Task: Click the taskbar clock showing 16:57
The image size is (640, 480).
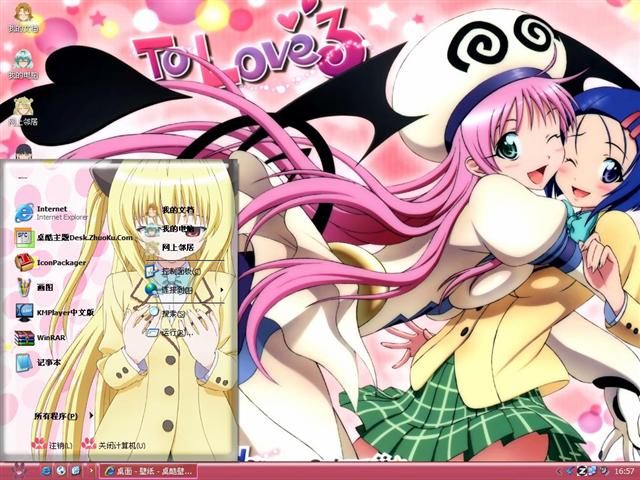Action: click(x=624, y=471)
